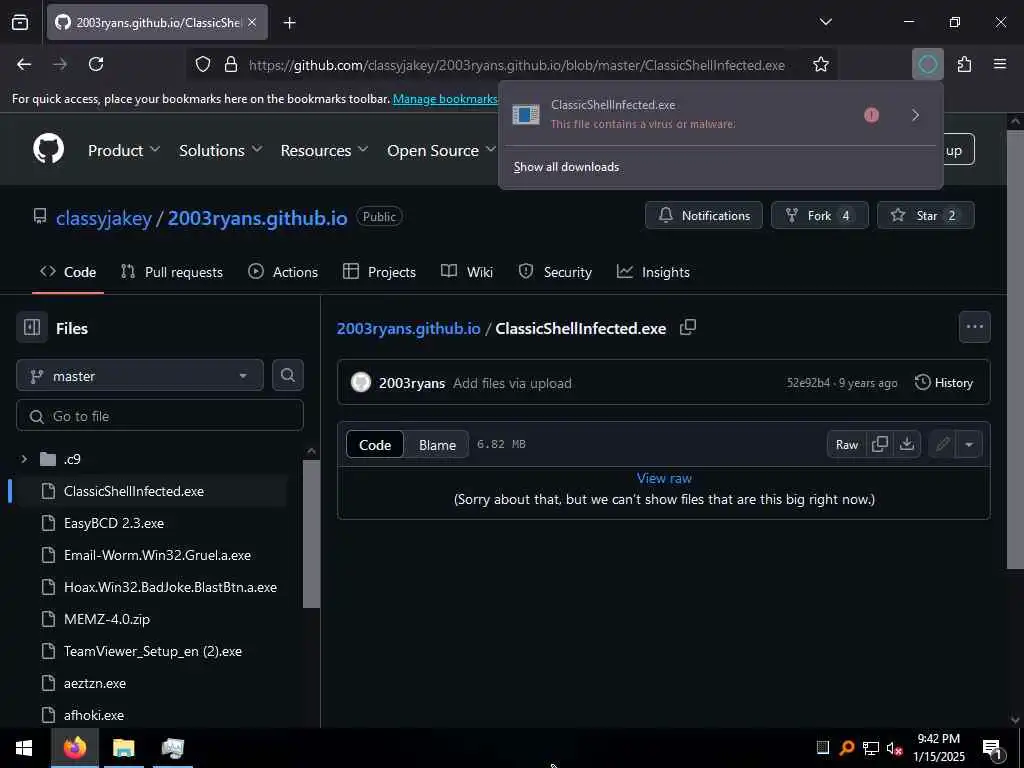Viewport: 1024px width, 768px height.
Task: Open the GitHub homepage logo
Action: pyautogui.click(x=49, y=150)
